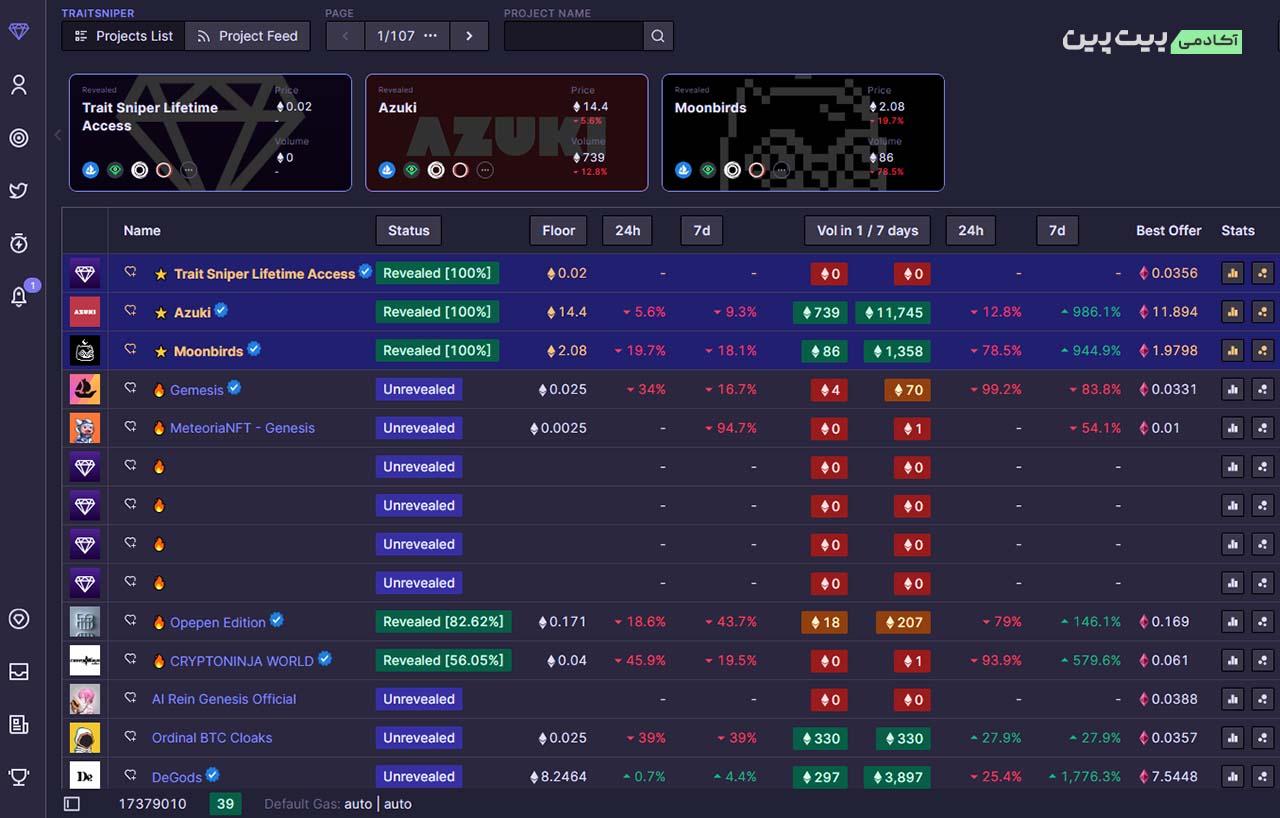Sort by Floor column header
The image size is (1280, 818).
click(x=558, y=231)
